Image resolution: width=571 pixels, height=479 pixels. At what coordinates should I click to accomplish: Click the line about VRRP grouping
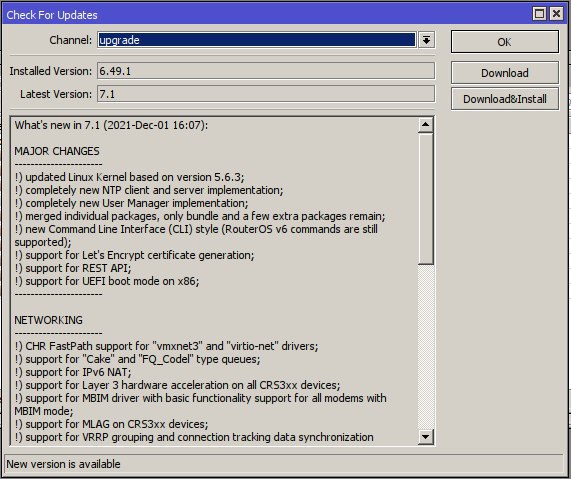pos(194,437)
